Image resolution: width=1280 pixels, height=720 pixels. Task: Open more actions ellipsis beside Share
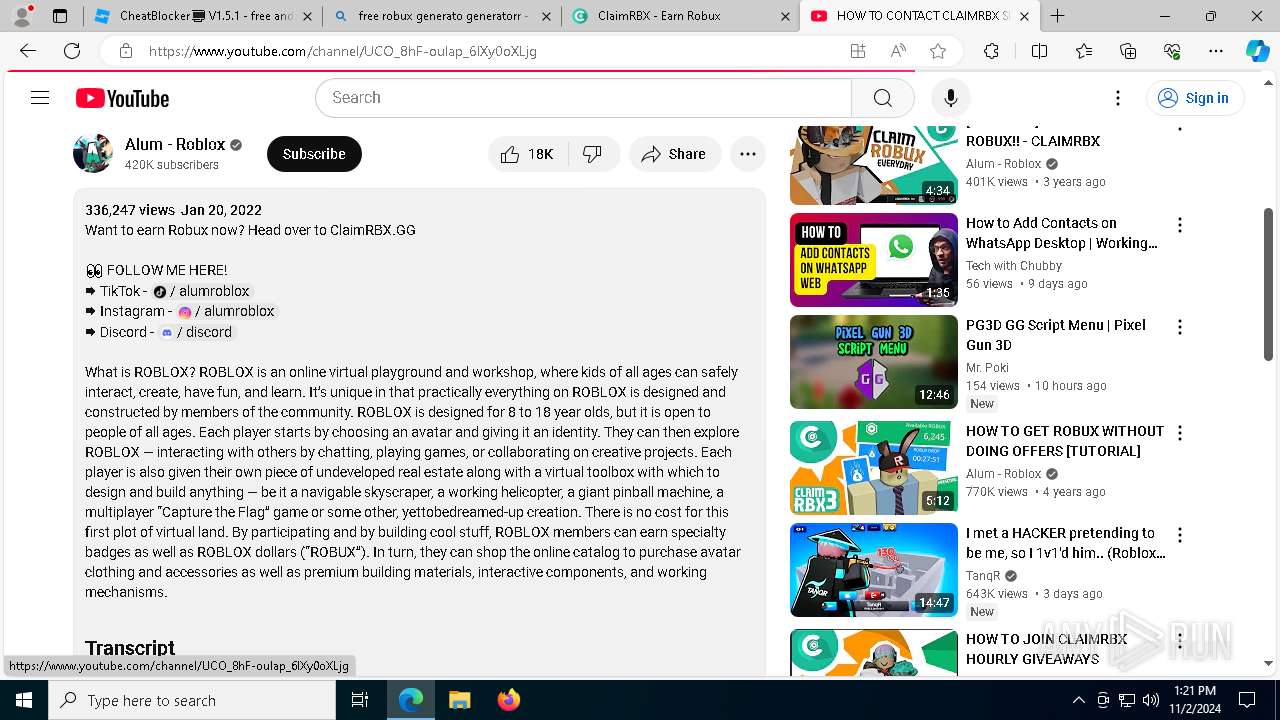pos(748,154)
